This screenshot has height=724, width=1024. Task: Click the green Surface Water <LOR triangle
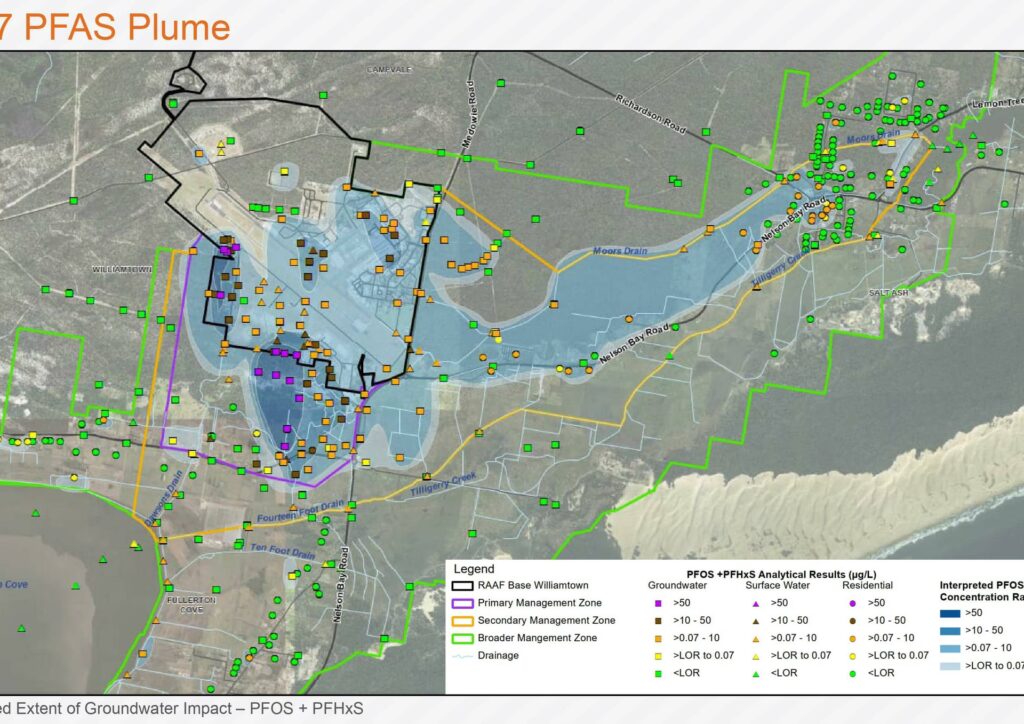pos(756,673)
